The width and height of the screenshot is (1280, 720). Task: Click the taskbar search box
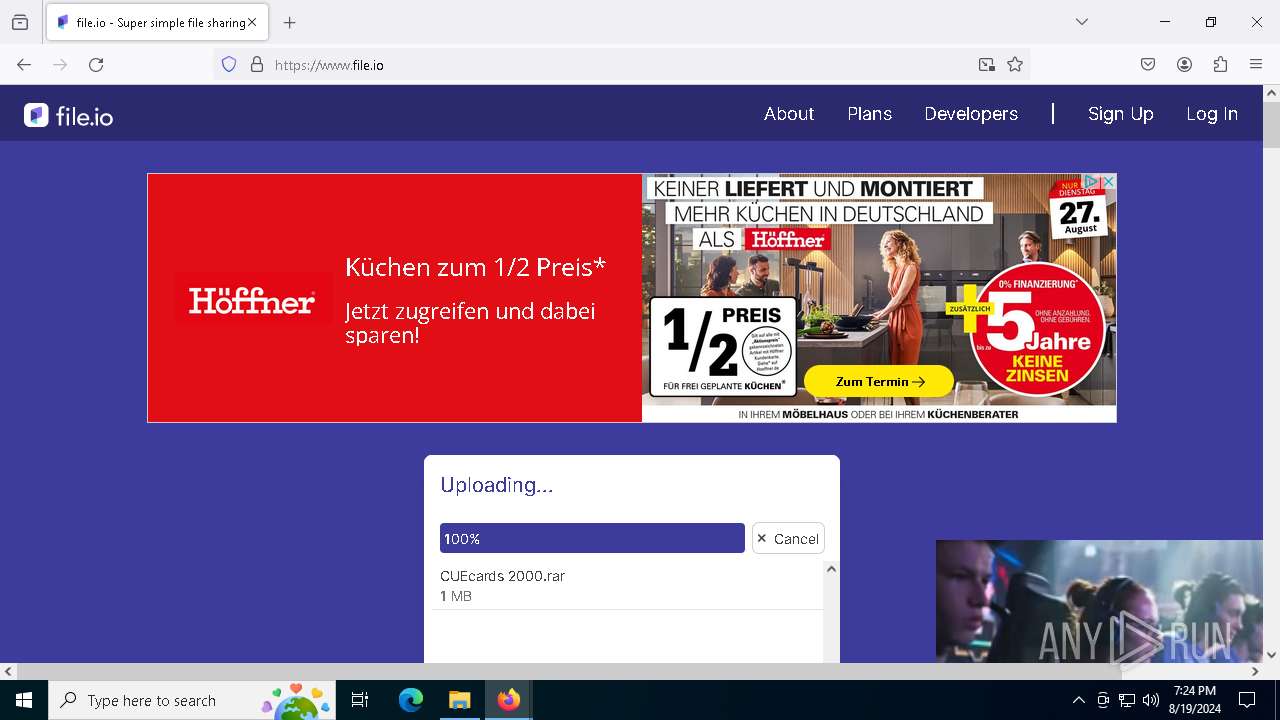[x=192, y=700]
